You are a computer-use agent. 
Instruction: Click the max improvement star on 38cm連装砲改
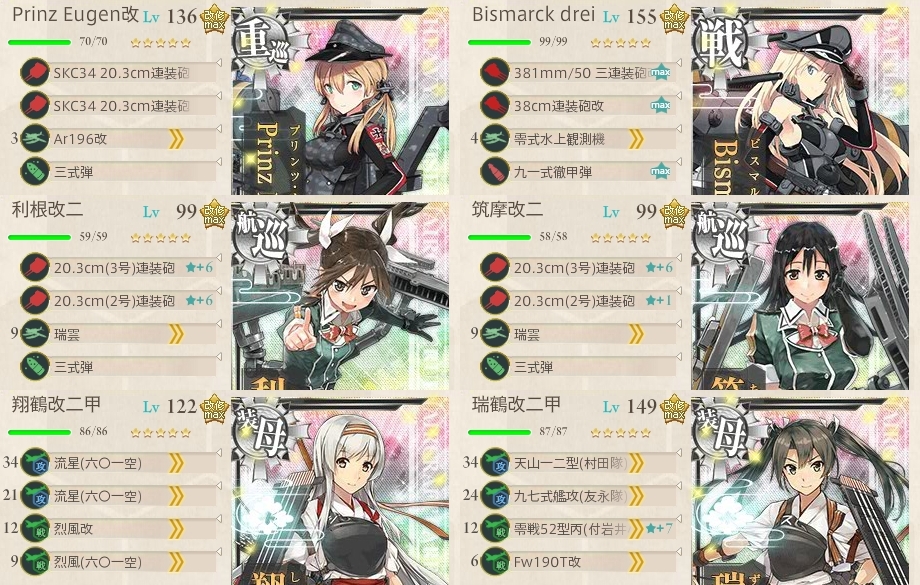(661, 106)
